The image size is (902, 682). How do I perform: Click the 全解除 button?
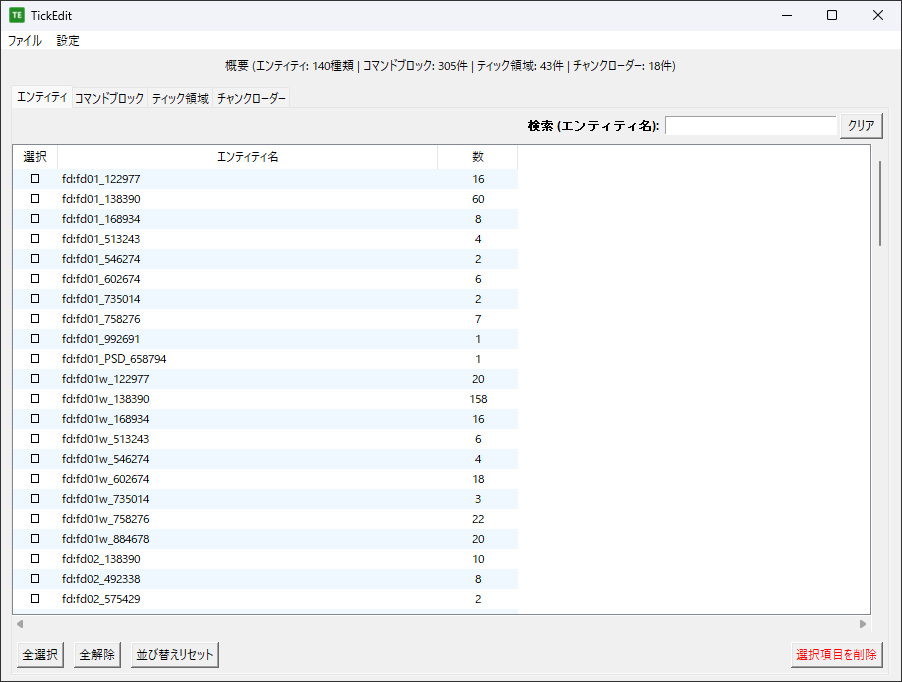[97, 655]
